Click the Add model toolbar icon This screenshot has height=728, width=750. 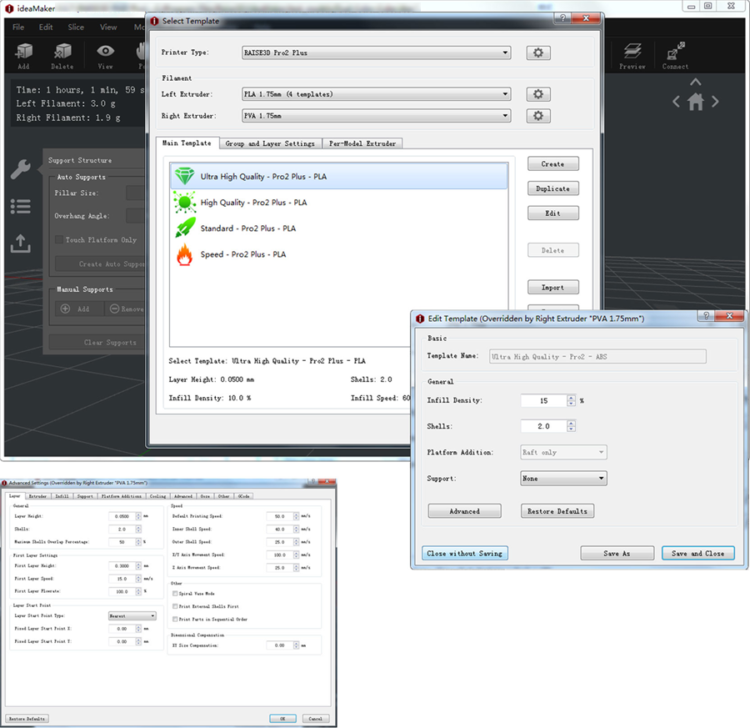coord(24,55)
